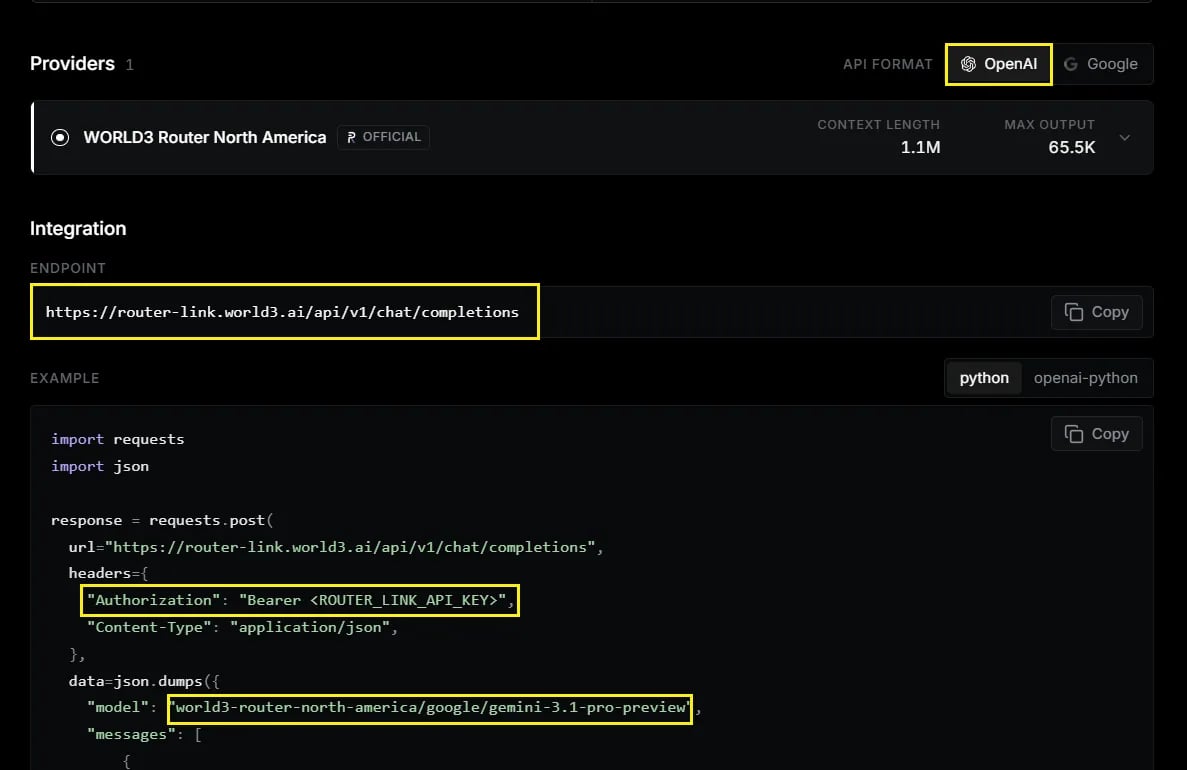The width and height of the screenshot is (1187, 770).
Task: Click the API FORMAT label
Action: [x=888, y=64]
